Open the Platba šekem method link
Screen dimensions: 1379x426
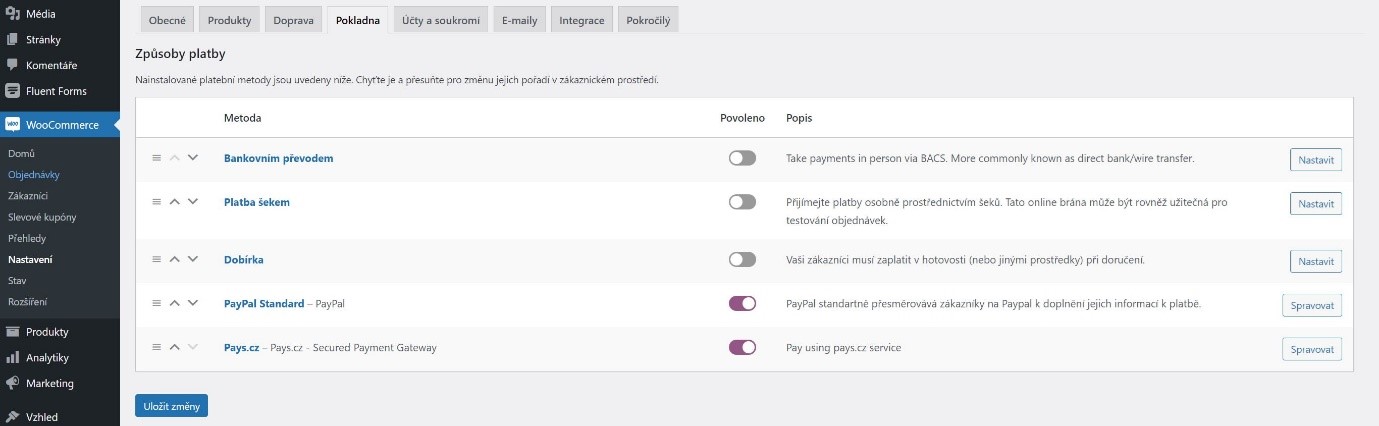[256, 202]
